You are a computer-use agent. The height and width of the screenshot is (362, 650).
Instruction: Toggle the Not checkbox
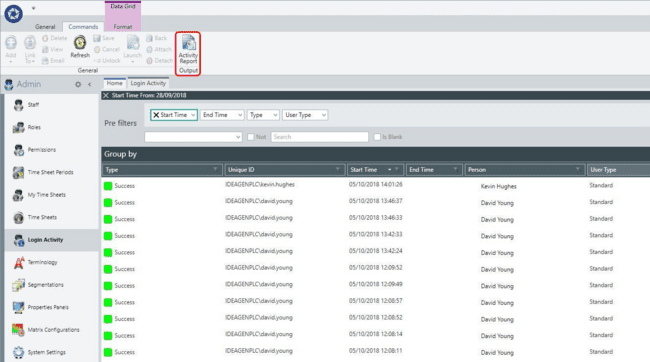tap(250, 137)
